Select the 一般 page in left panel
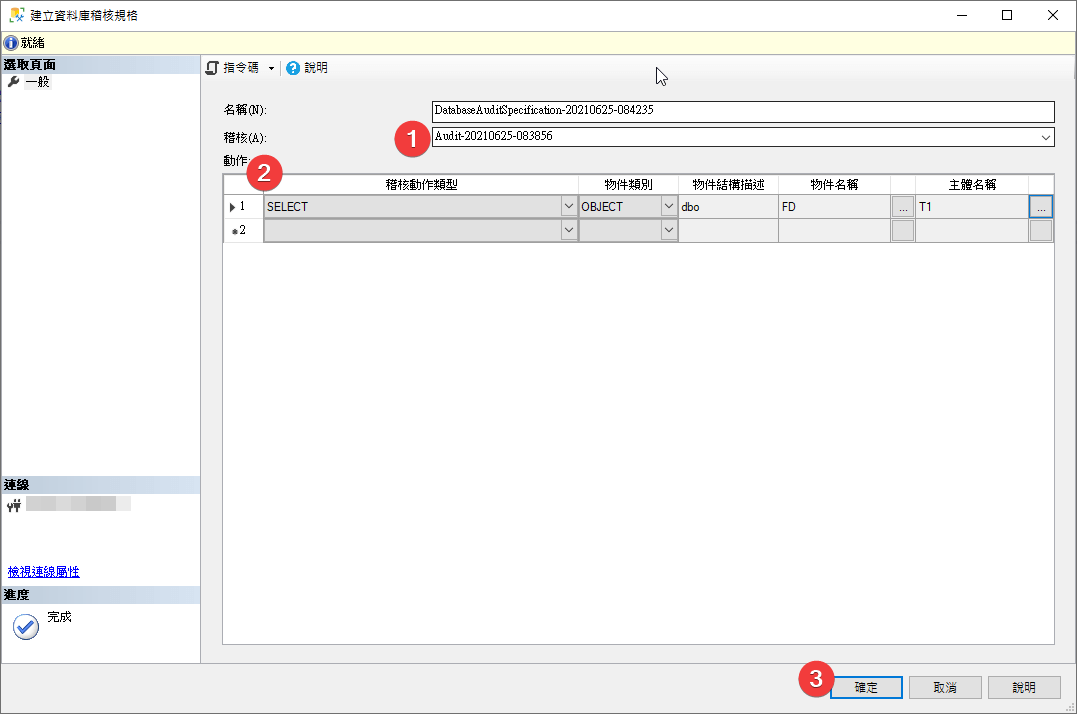 (x=37, y=82)
